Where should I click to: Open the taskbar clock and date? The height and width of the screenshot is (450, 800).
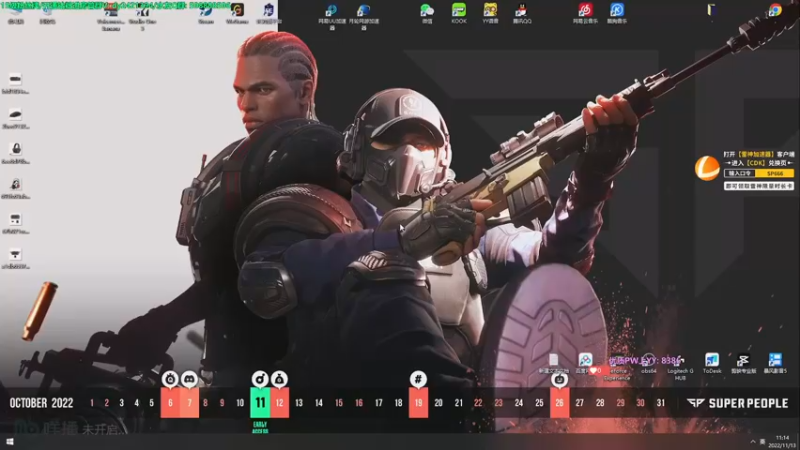tap(783, 442)
